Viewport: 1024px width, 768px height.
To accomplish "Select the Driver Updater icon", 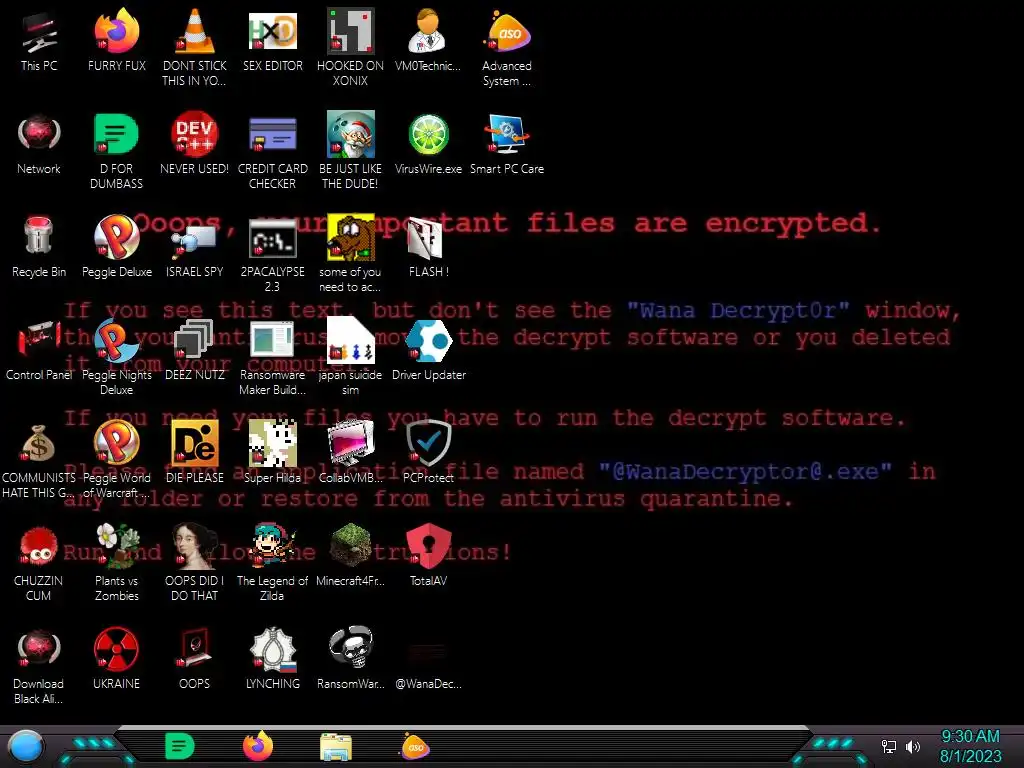I will (x=428, y=351).
